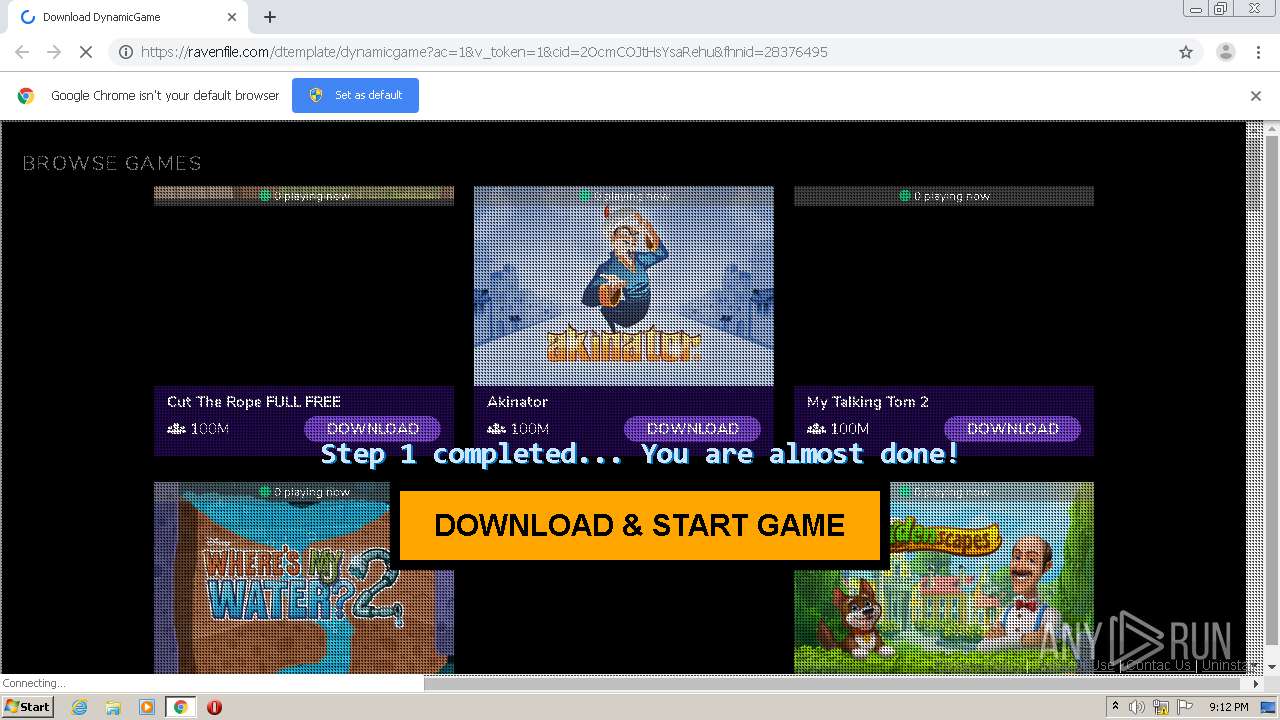Screen dimensions: 1280x720
Task: Download the Akinator game
Action: point(692,429)
